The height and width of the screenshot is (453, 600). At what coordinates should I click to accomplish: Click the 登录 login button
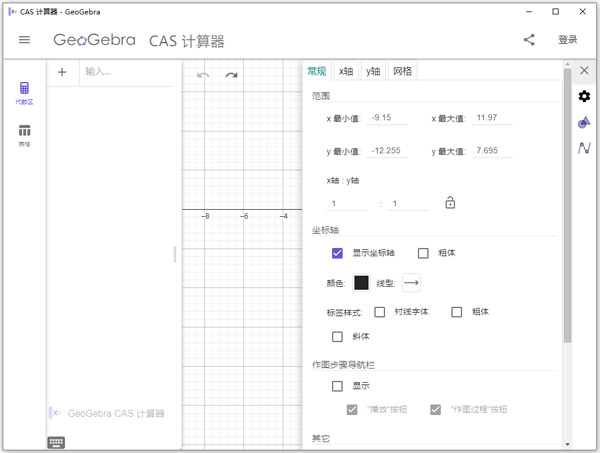[x=567, y=40]
